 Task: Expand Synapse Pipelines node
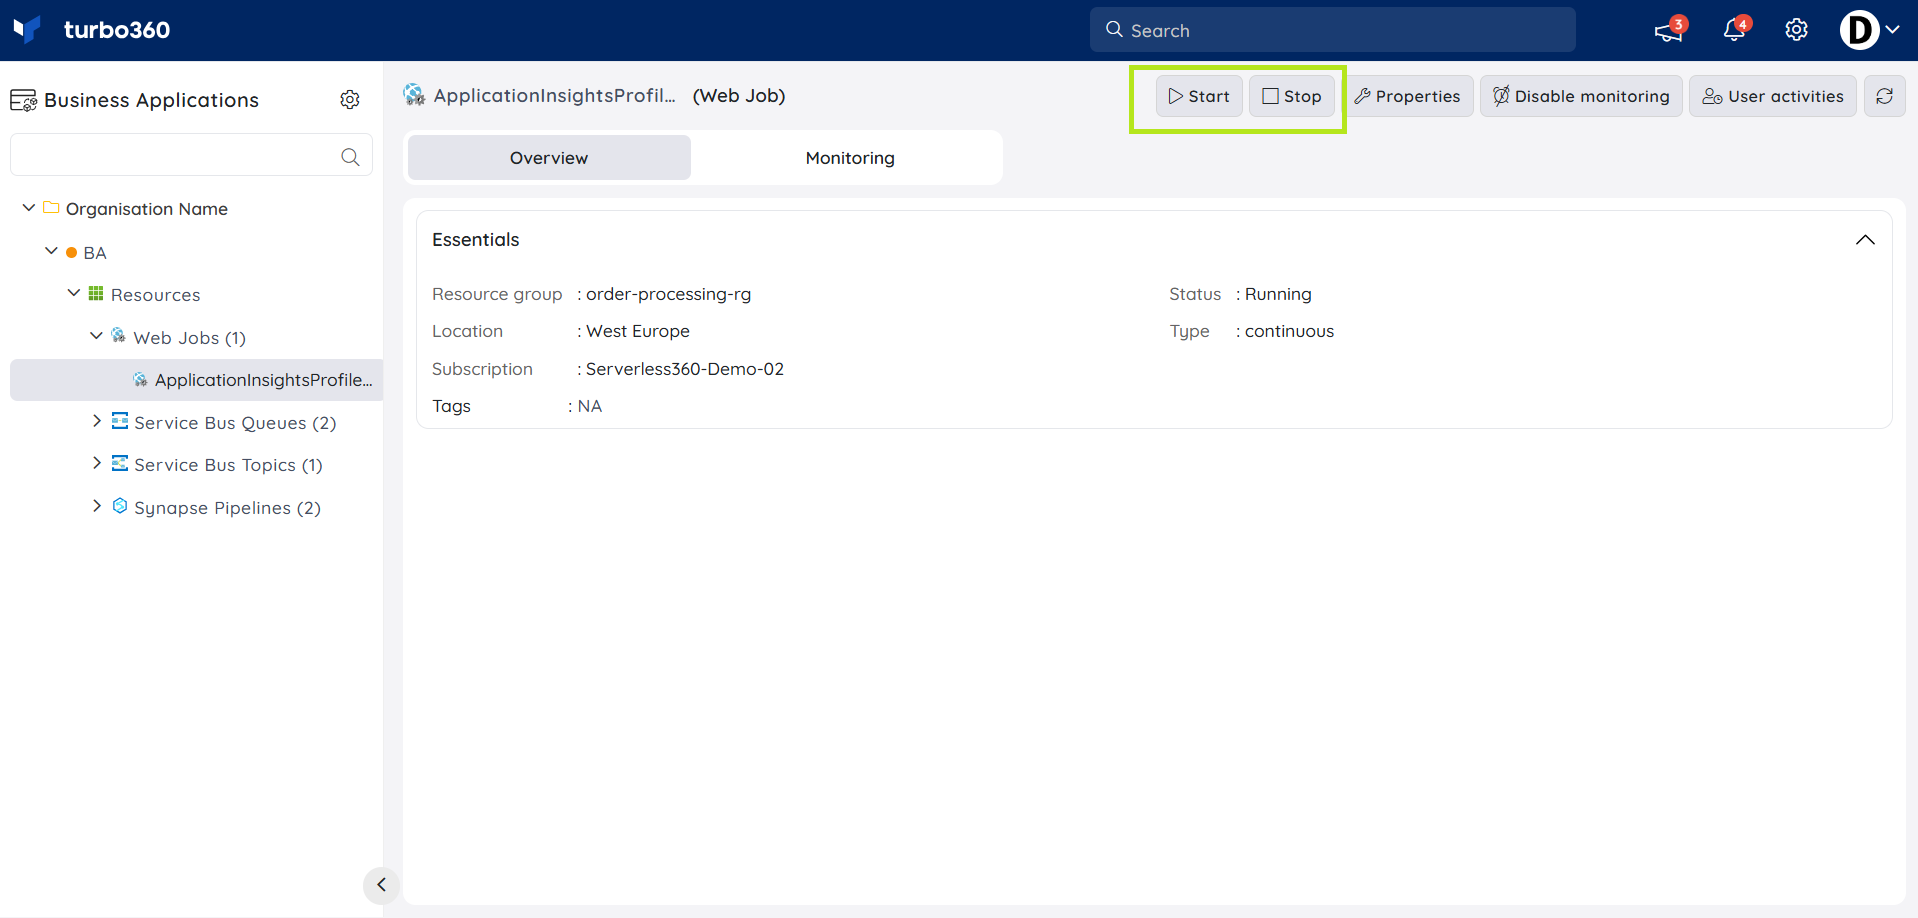(96, 506)
